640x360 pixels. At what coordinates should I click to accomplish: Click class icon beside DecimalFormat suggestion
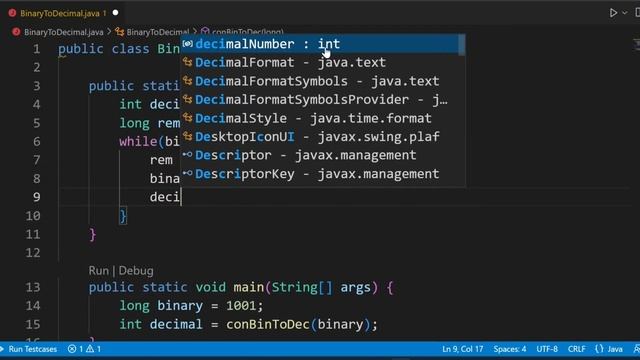tap(187, 62)
